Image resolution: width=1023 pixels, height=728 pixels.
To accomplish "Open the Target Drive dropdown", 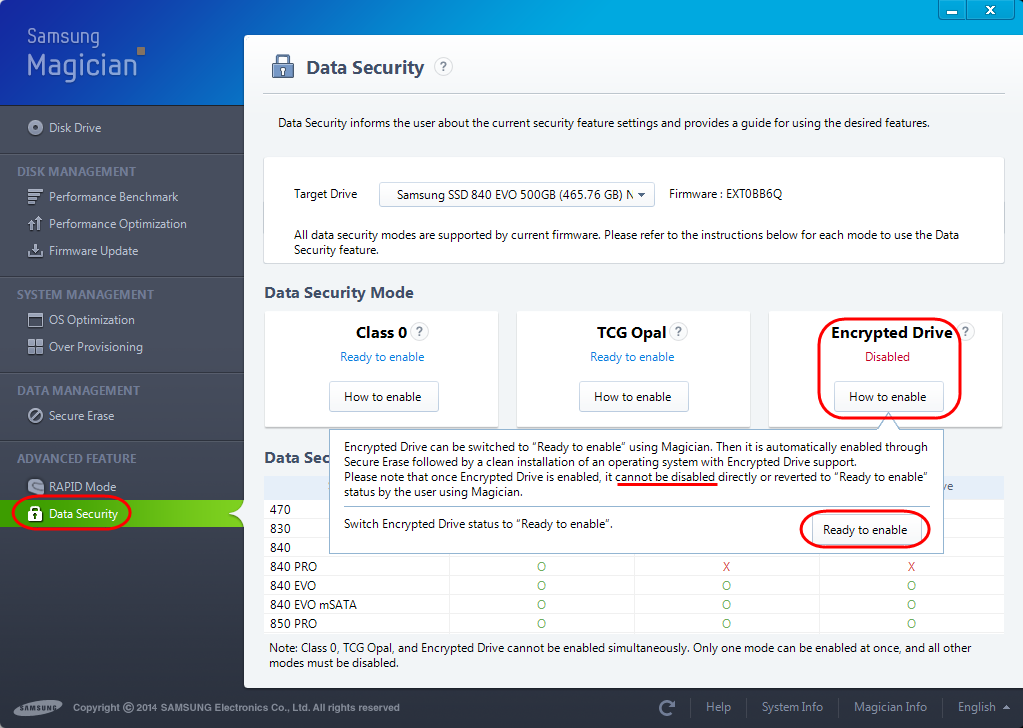I will click(517, 194).
